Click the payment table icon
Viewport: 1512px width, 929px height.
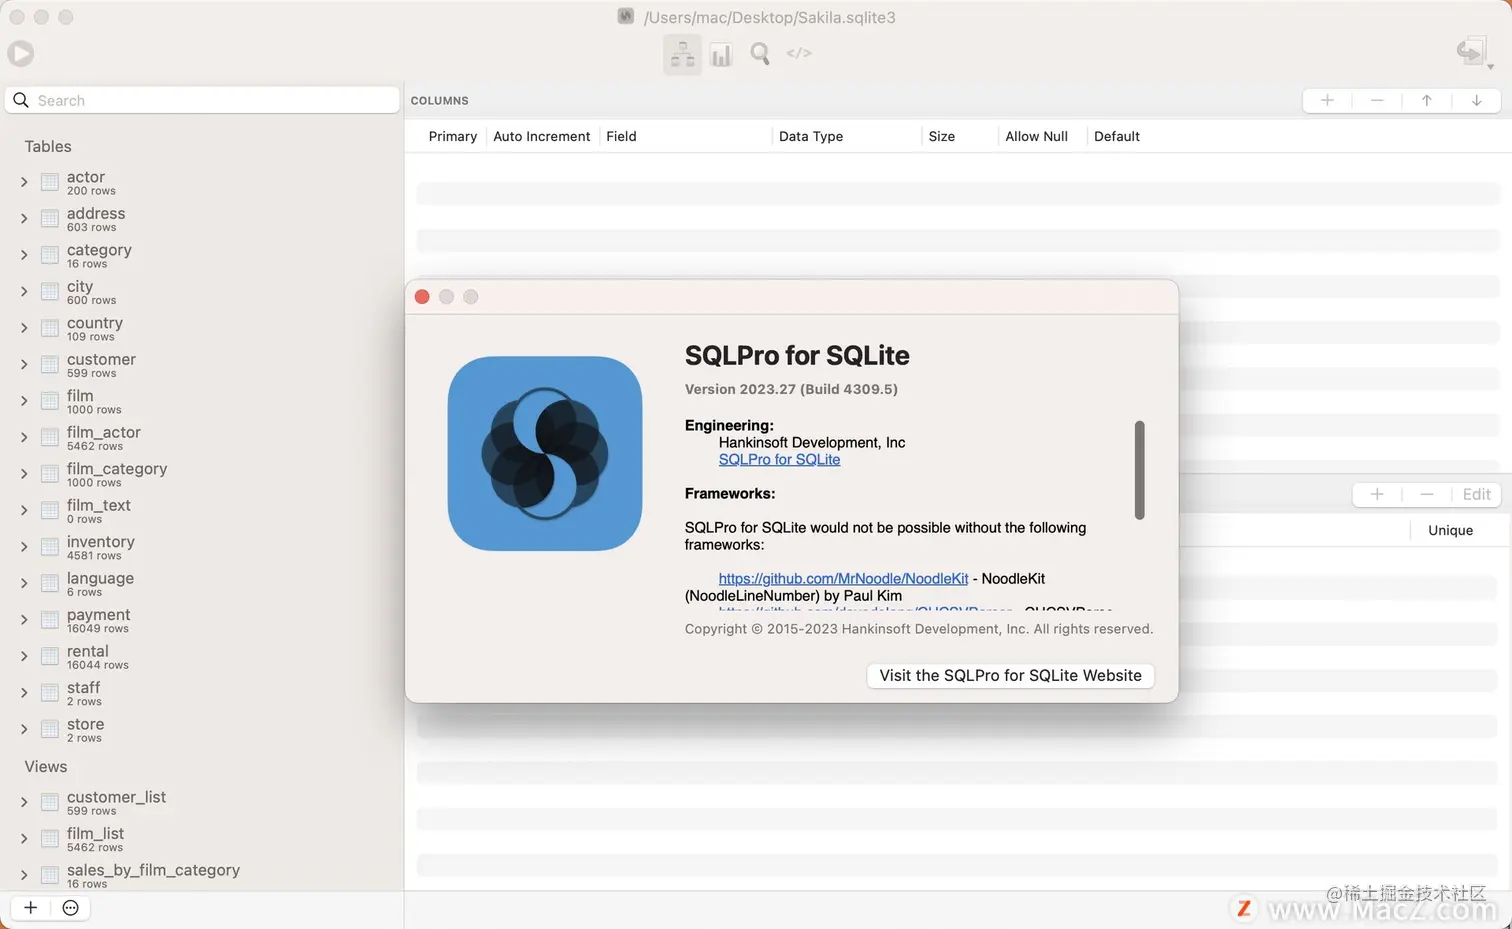49,620
